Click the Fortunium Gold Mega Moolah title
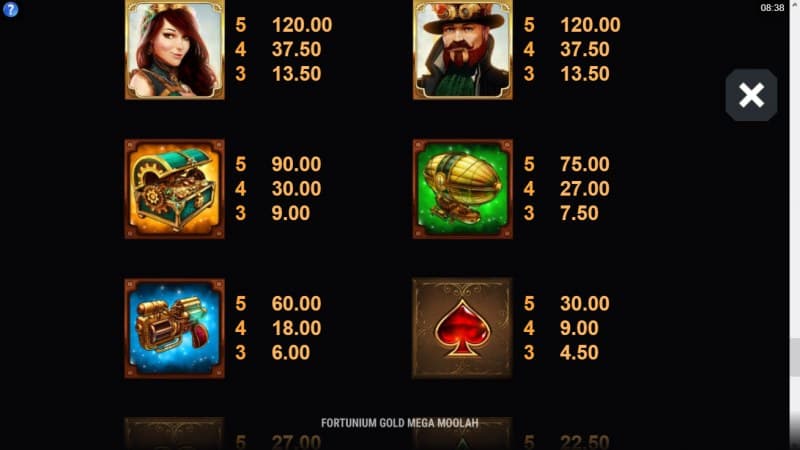Image resolution: width=800 pixels, height=450 pixels. pos(399,423)
